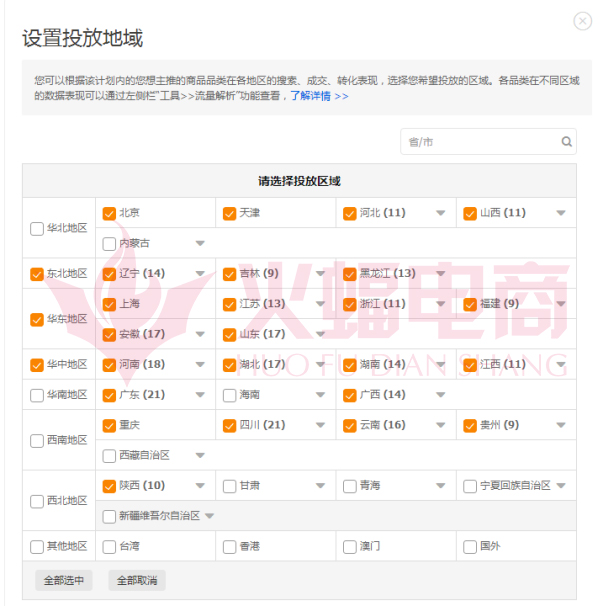
Task: Check the 甘肃 checkbox
Action: pos(230,486)
